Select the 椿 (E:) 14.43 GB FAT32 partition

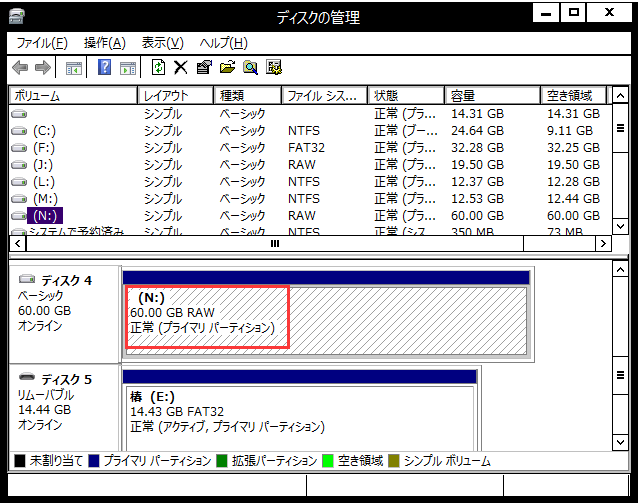pyautogui.click(x=300, y=418)
